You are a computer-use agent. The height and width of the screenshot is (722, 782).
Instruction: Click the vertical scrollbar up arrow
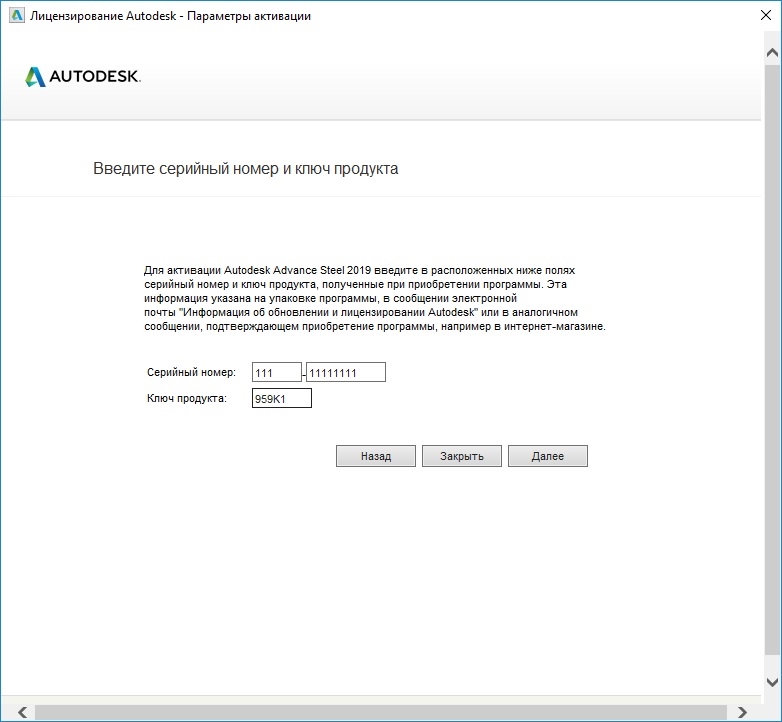click(772, 52)
